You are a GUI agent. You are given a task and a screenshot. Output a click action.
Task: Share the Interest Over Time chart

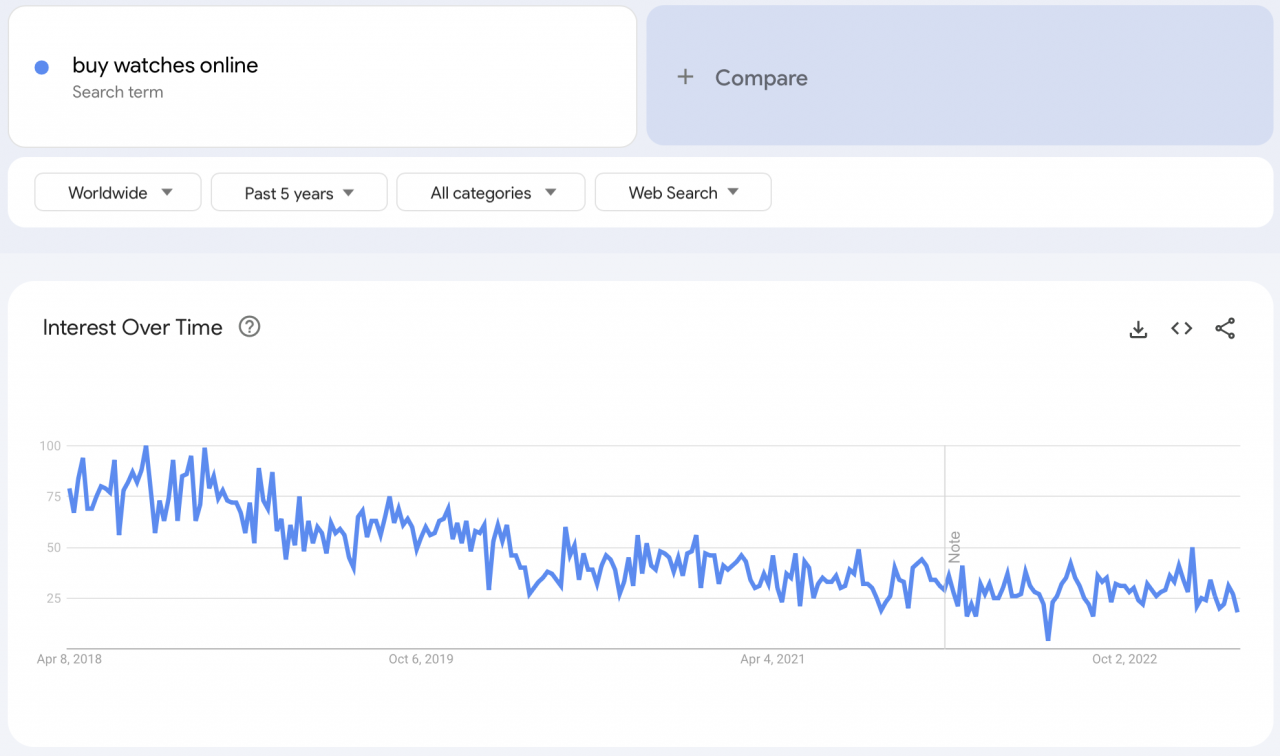coord(1225,328)
